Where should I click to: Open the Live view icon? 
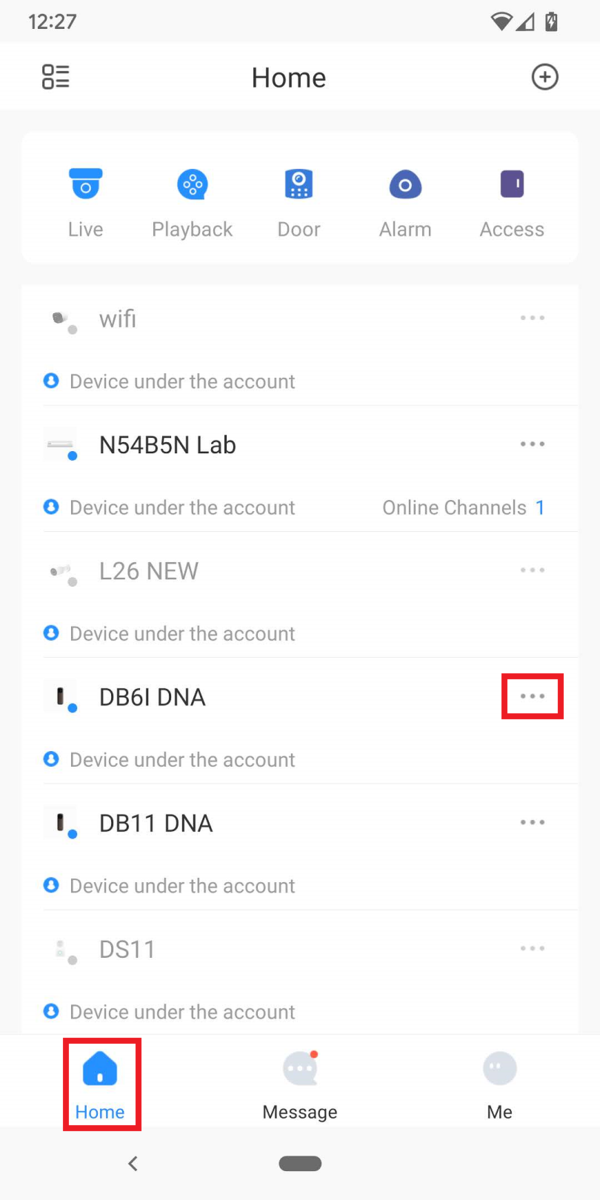[85, 186]
